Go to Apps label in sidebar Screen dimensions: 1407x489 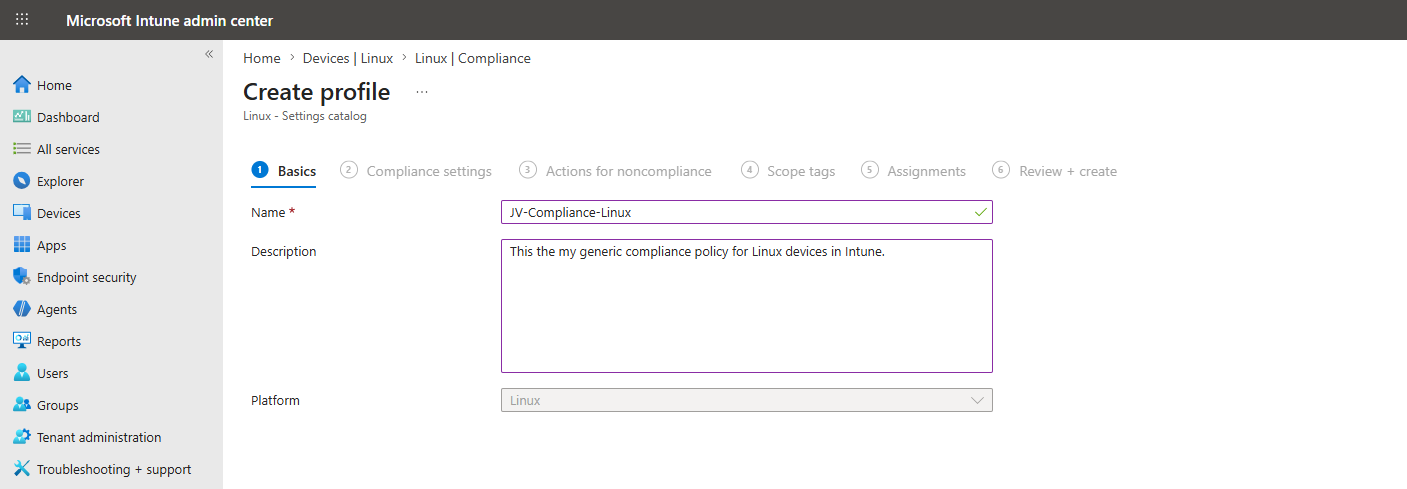pos(52,246)
